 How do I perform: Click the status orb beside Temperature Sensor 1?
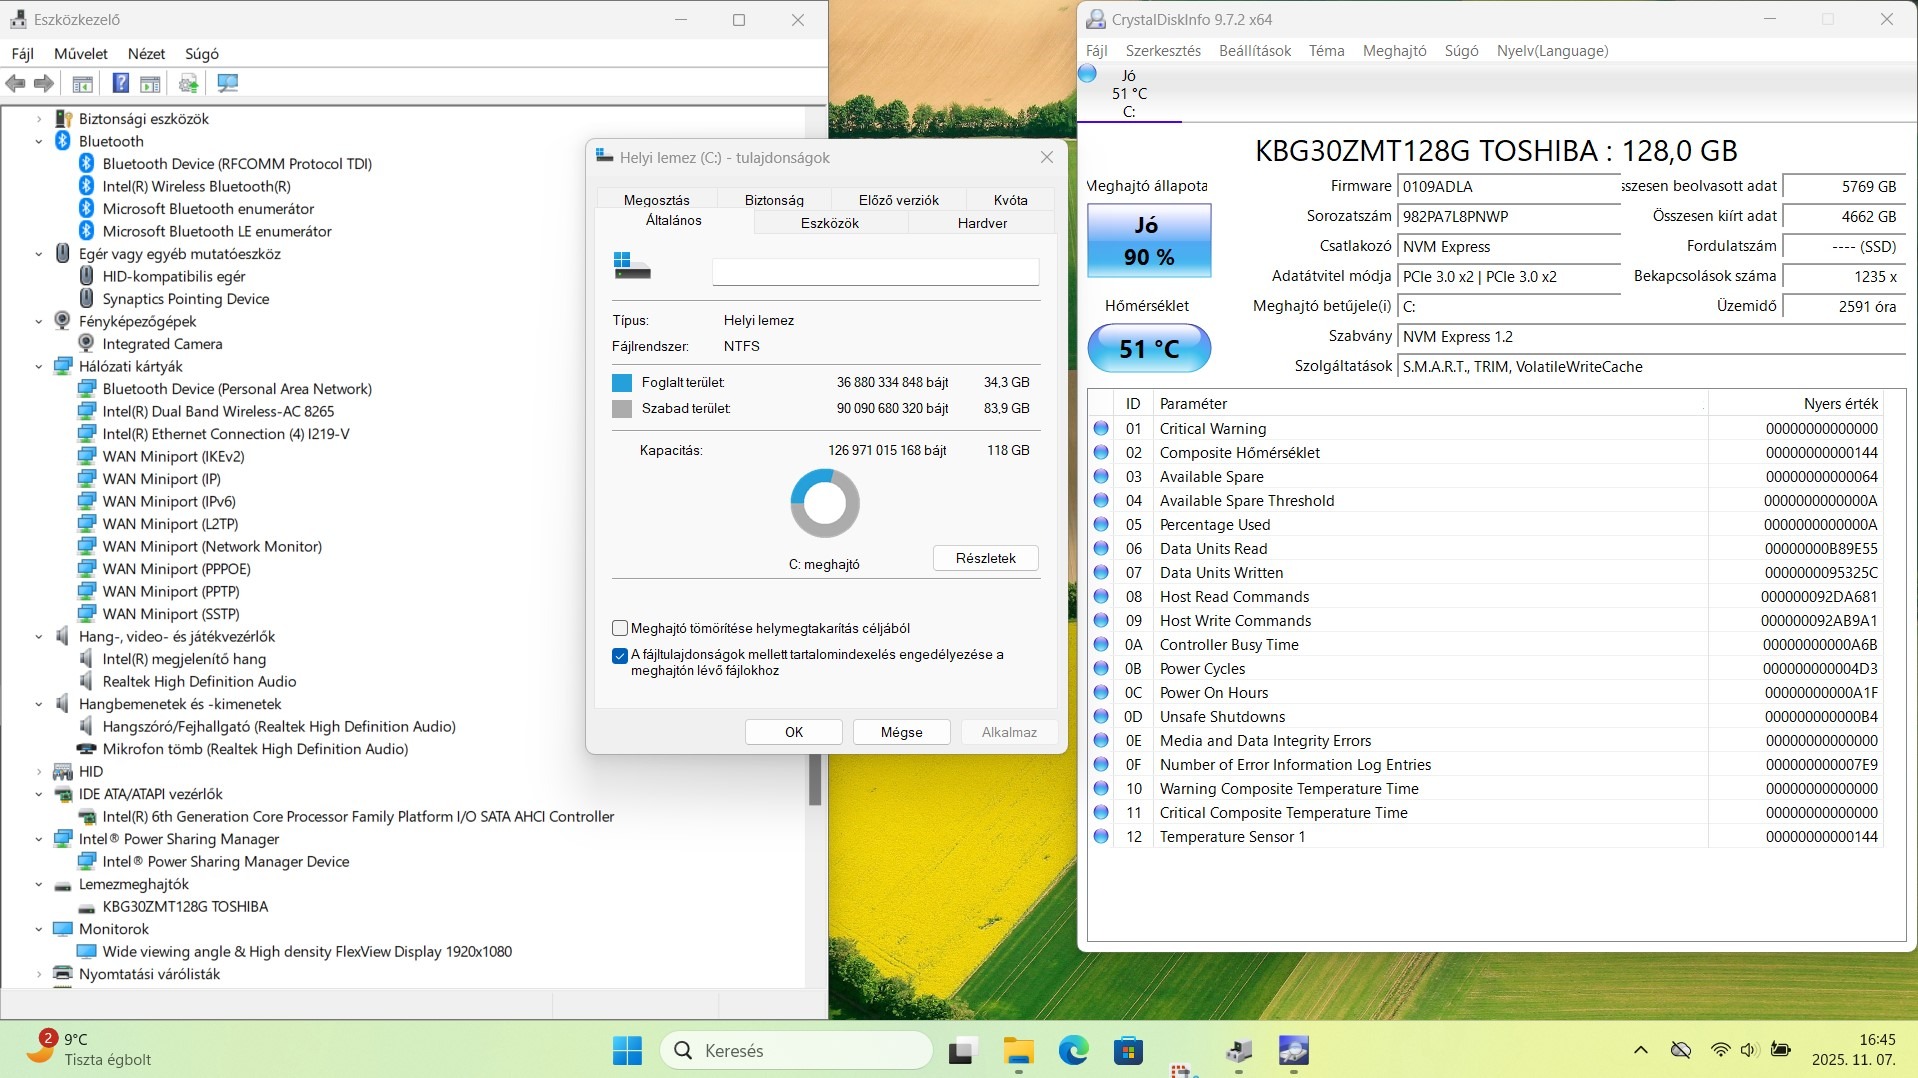pyautogui.click(x=1101, y=836)
